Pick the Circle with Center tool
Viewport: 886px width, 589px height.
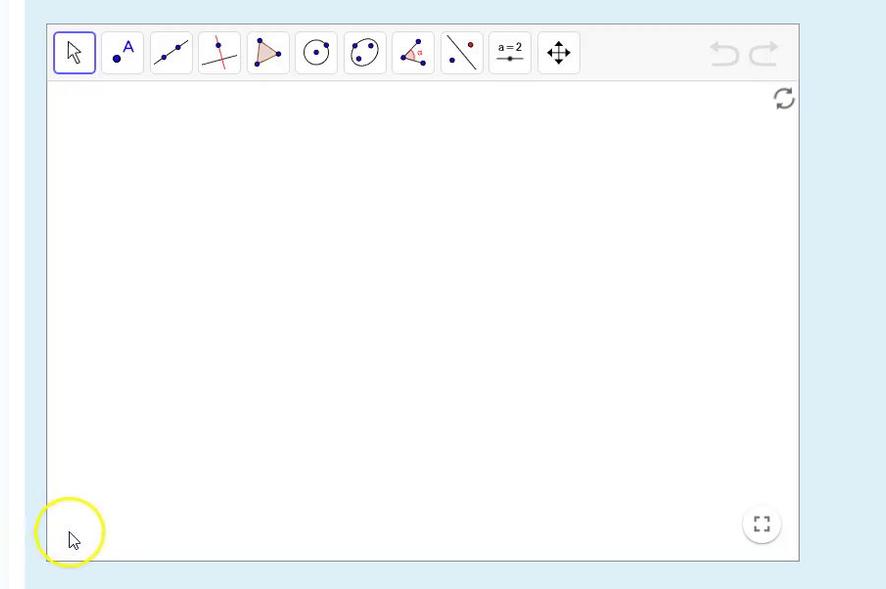coord(316,53)
